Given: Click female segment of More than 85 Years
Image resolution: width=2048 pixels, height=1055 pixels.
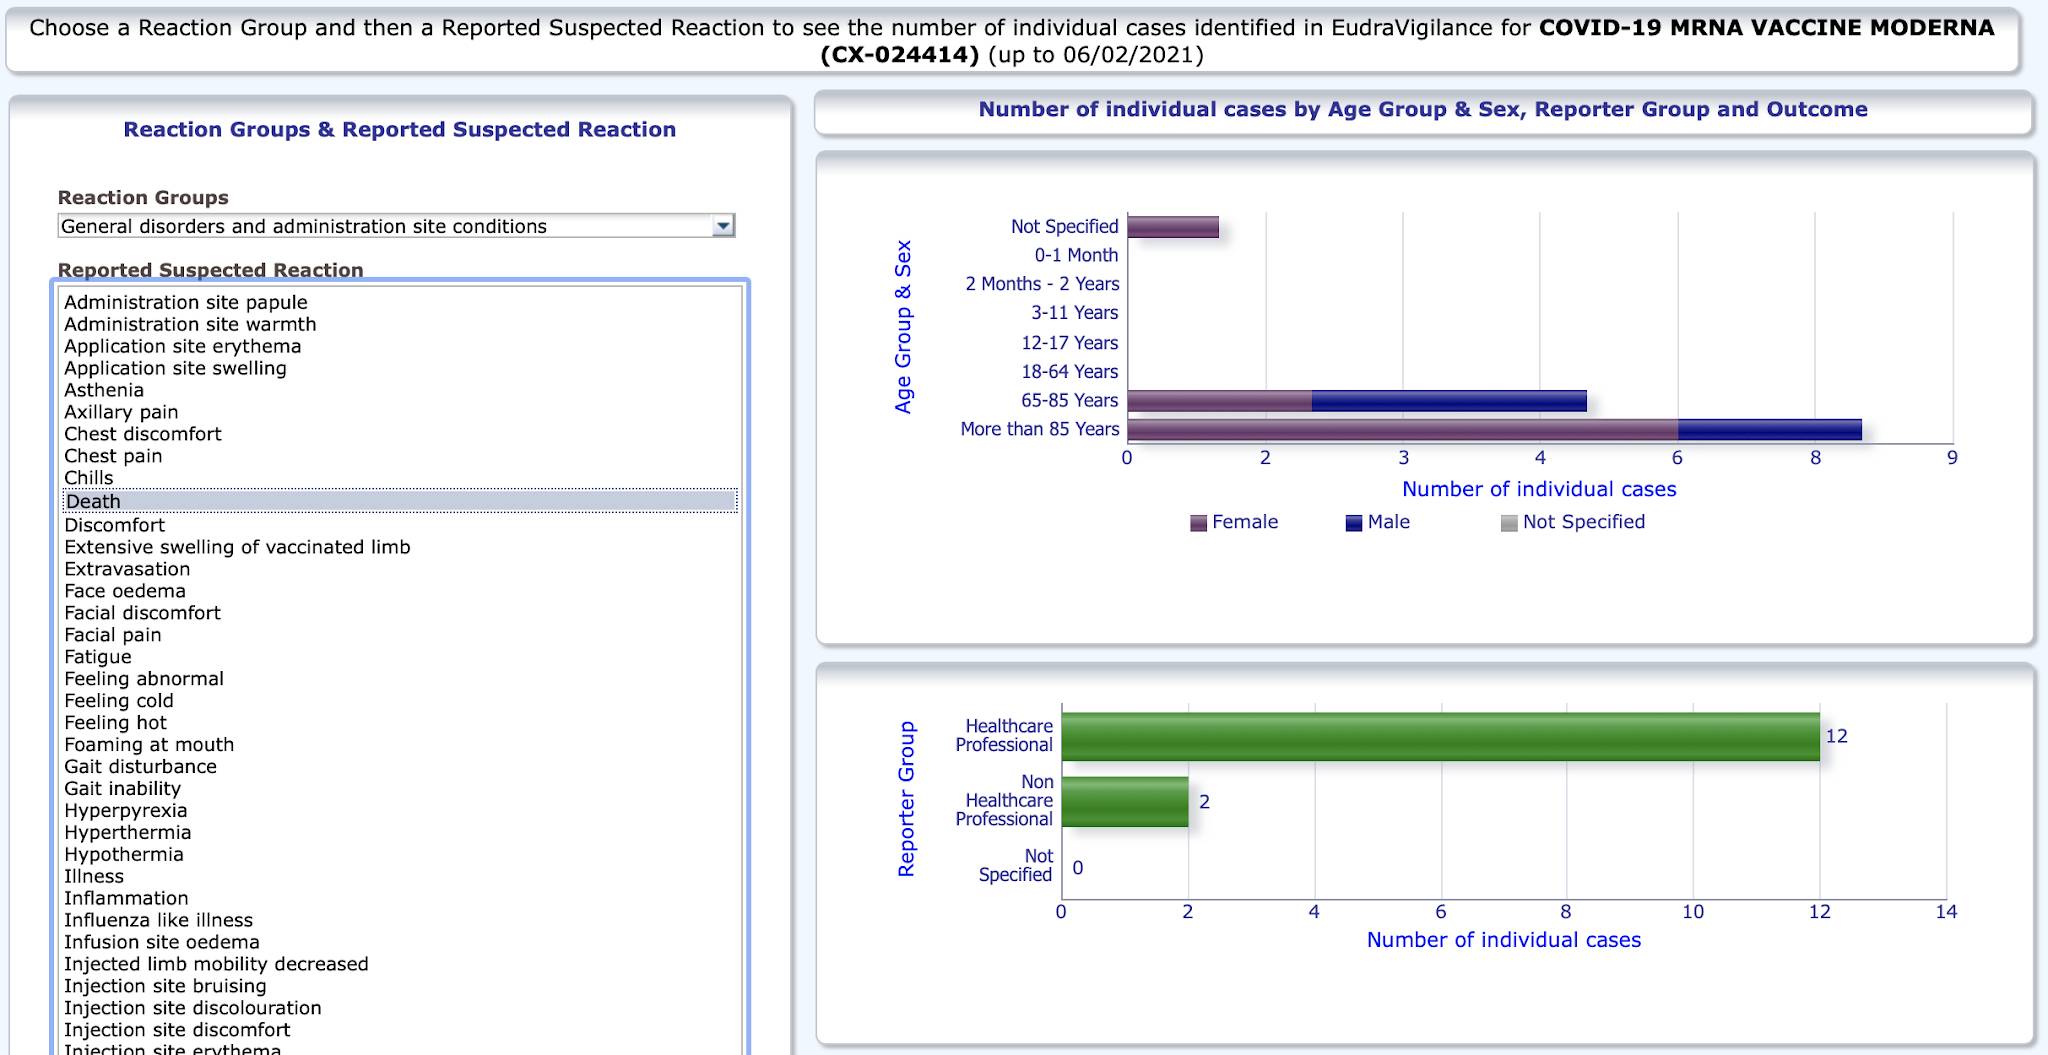Looking at the screenshot, I should point(1402,430).
